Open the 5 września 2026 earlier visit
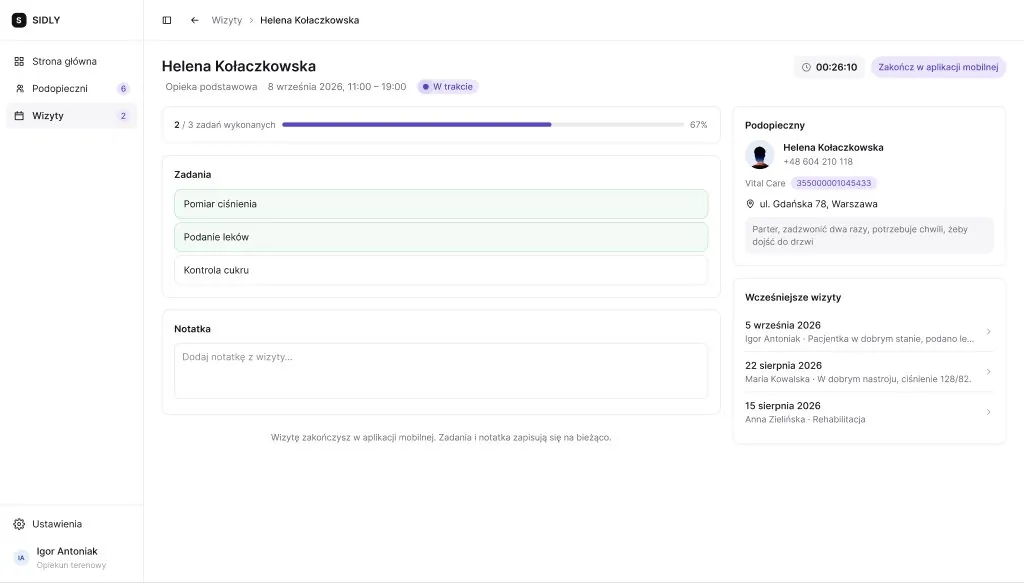Viewport: 1024px width, 583px height. click(869, 332)
